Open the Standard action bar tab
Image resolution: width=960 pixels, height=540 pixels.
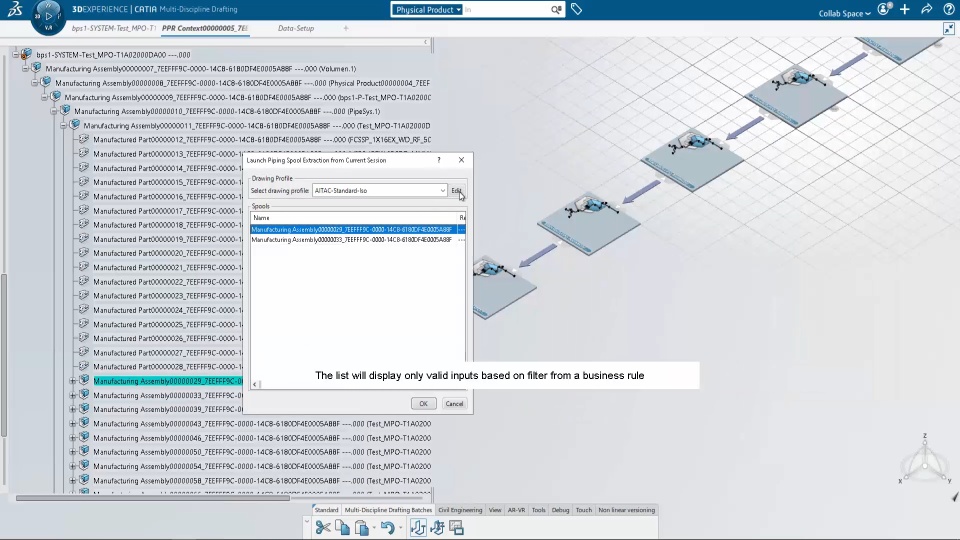click(326, 509)
